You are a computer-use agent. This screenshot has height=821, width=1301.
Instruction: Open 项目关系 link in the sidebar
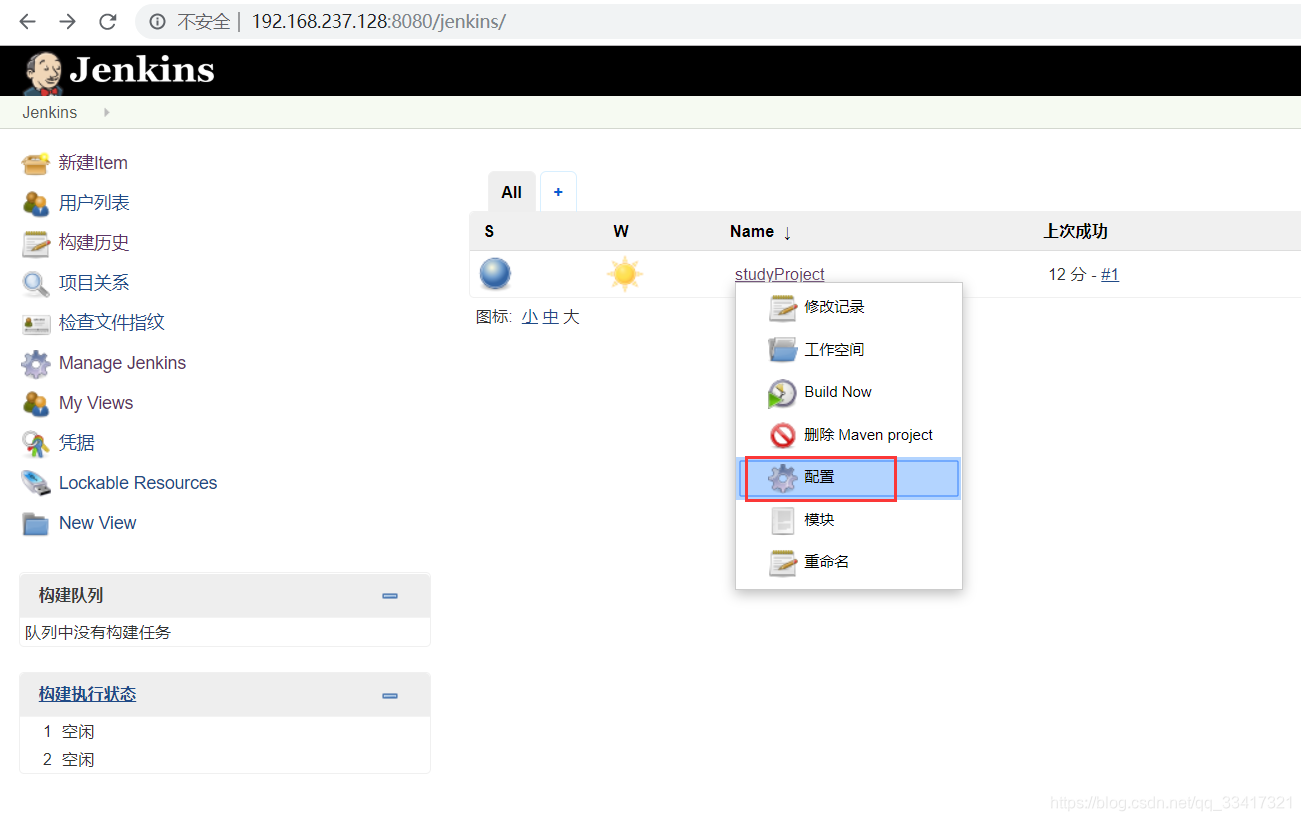coord(94,283)
